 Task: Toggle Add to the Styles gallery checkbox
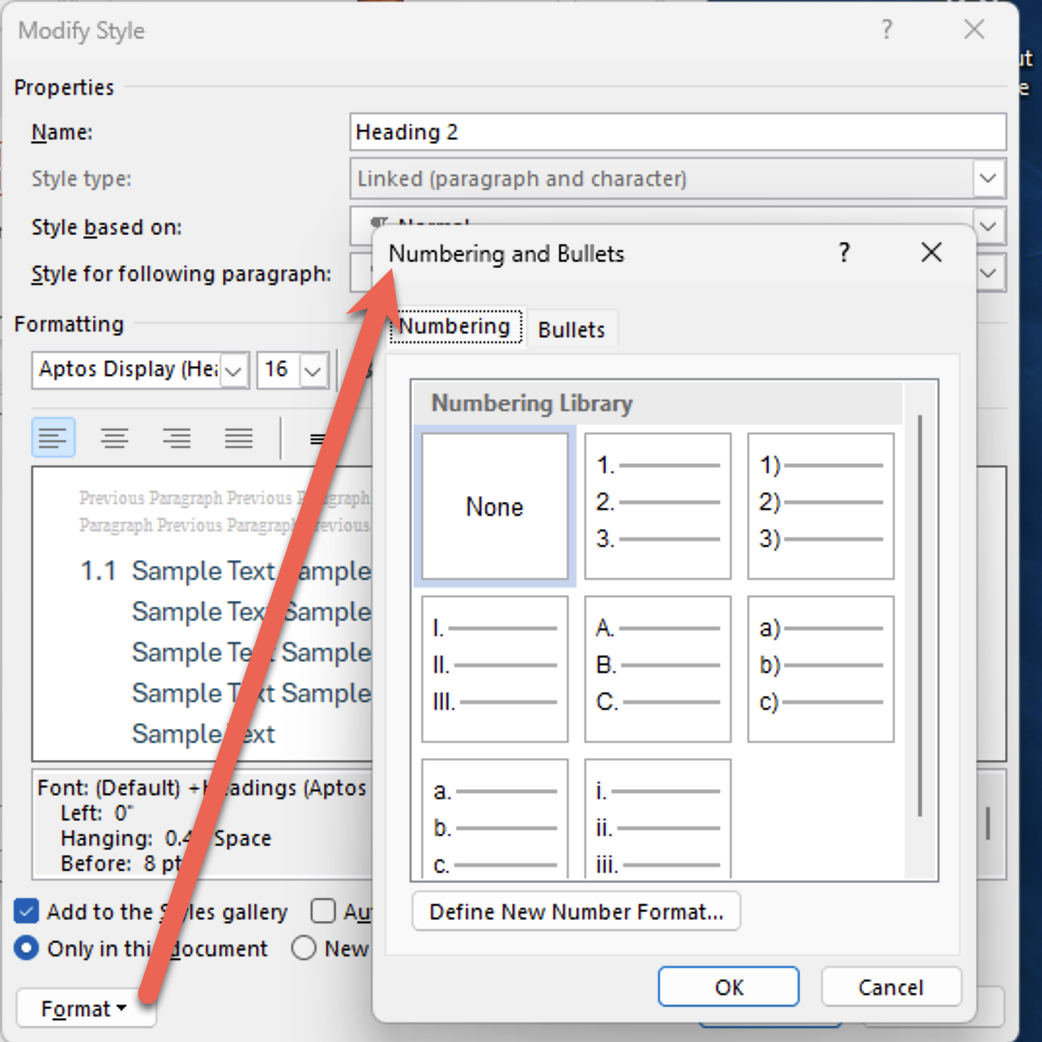[x=28, y=911]
